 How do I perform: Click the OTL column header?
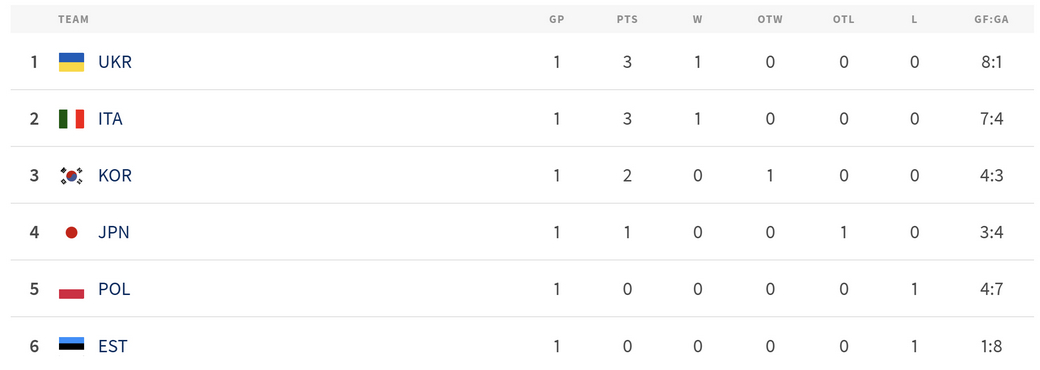(x=844, y=19)
